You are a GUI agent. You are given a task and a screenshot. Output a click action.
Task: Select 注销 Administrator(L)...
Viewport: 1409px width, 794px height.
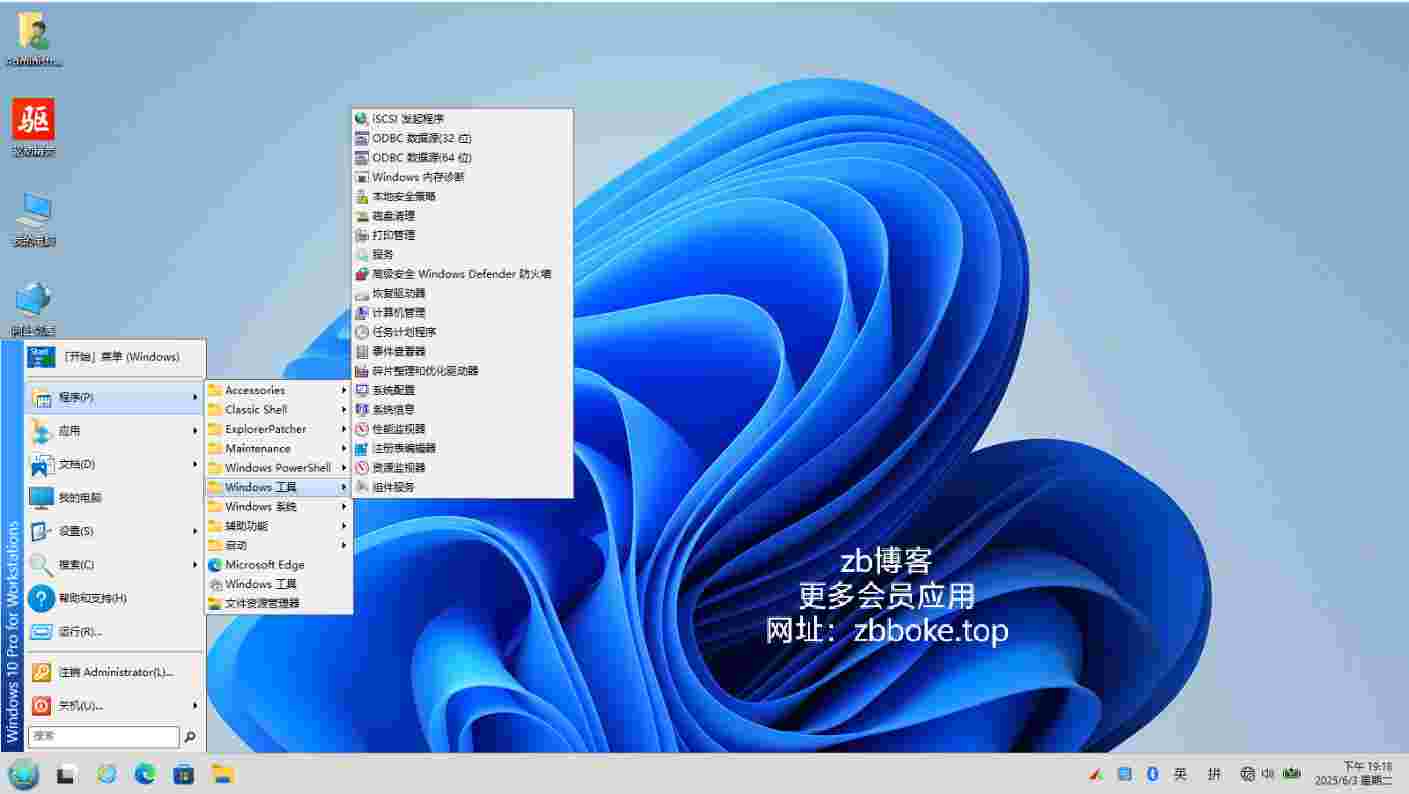115,672
